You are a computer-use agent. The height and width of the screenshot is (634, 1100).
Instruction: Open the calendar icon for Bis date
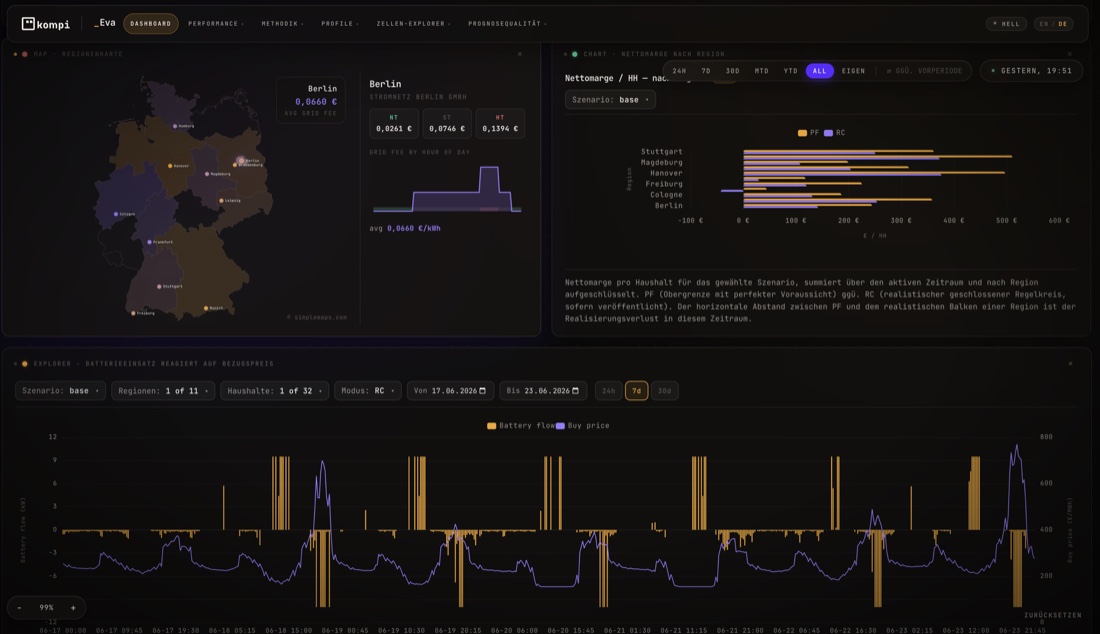575,391
